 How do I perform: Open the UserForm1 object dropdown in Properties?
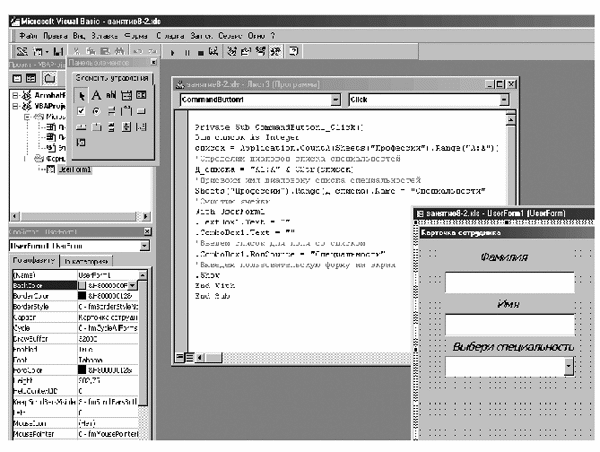click(x=144, y=246)
